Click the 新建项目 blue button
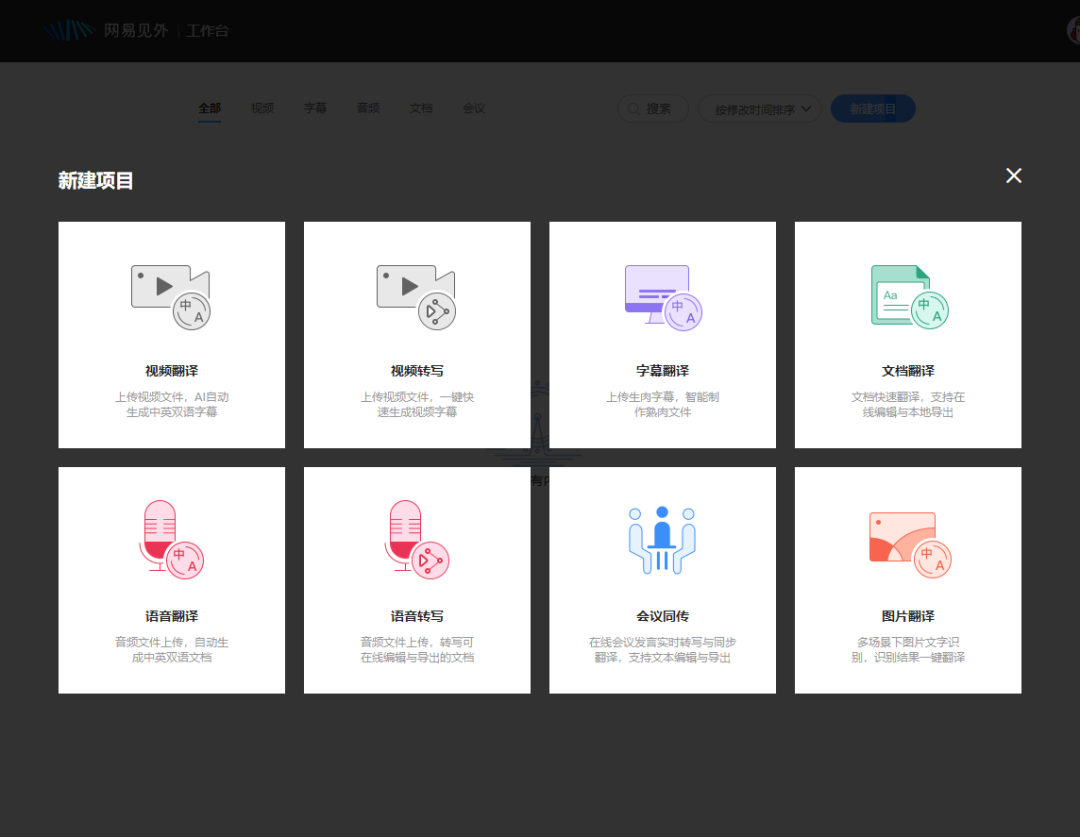 (873, 109)
